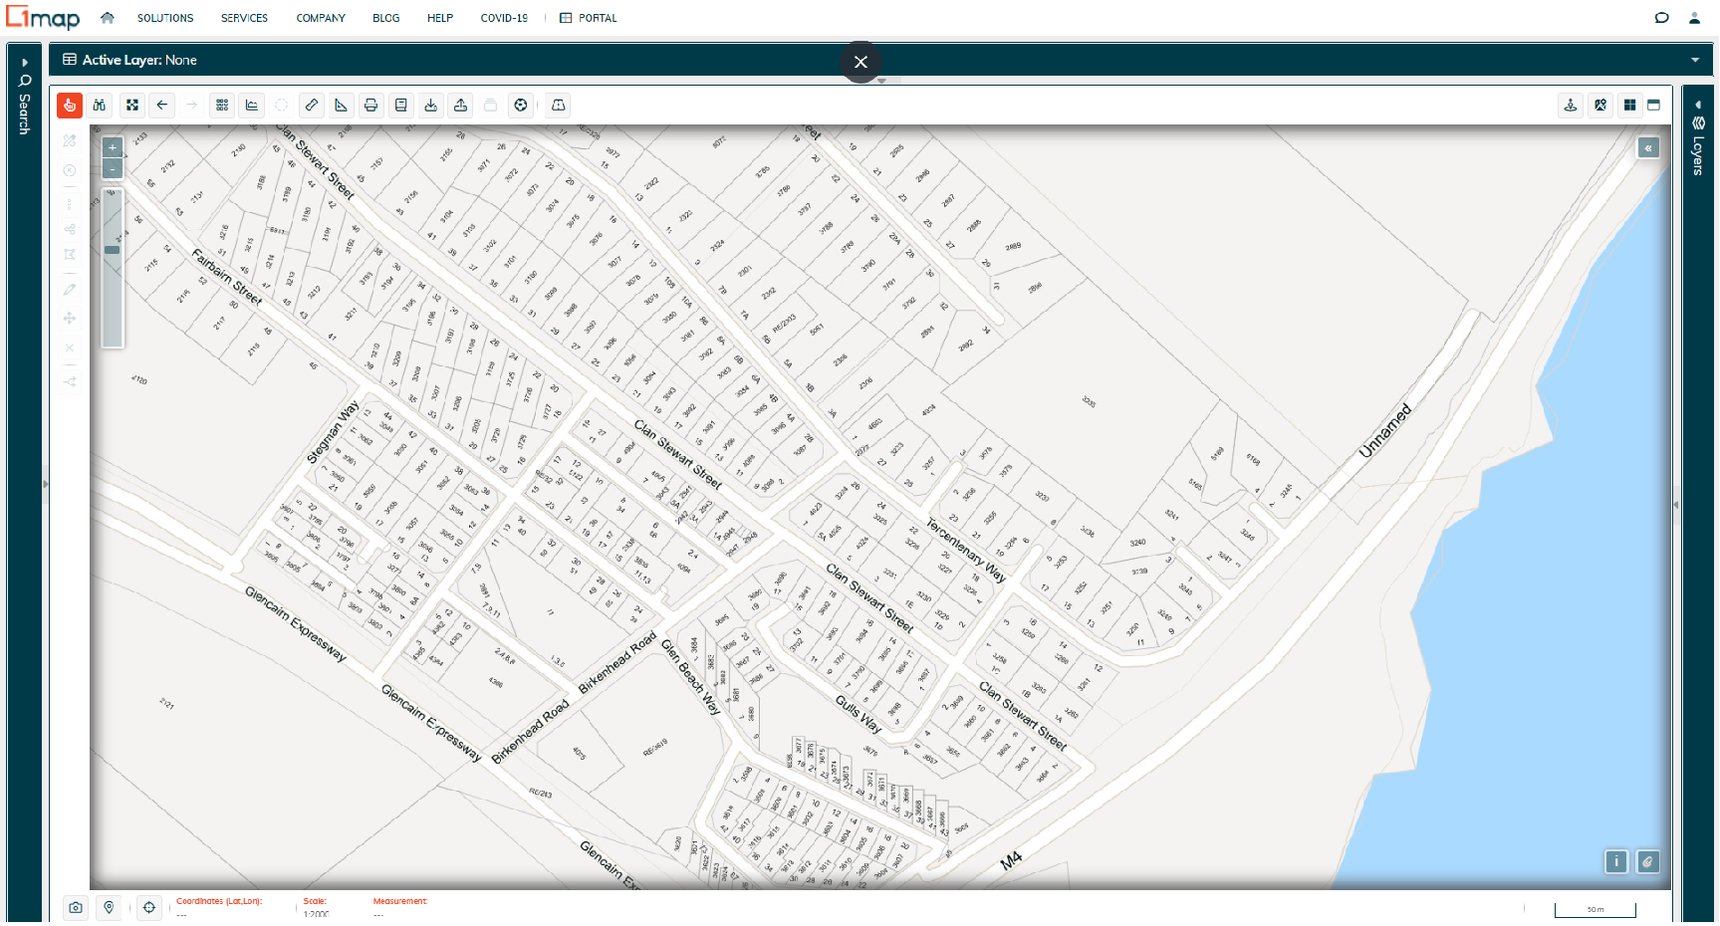The height and width of the screenshot is (926, 1720).
Task: Open the Portal link
Action: 589,18
